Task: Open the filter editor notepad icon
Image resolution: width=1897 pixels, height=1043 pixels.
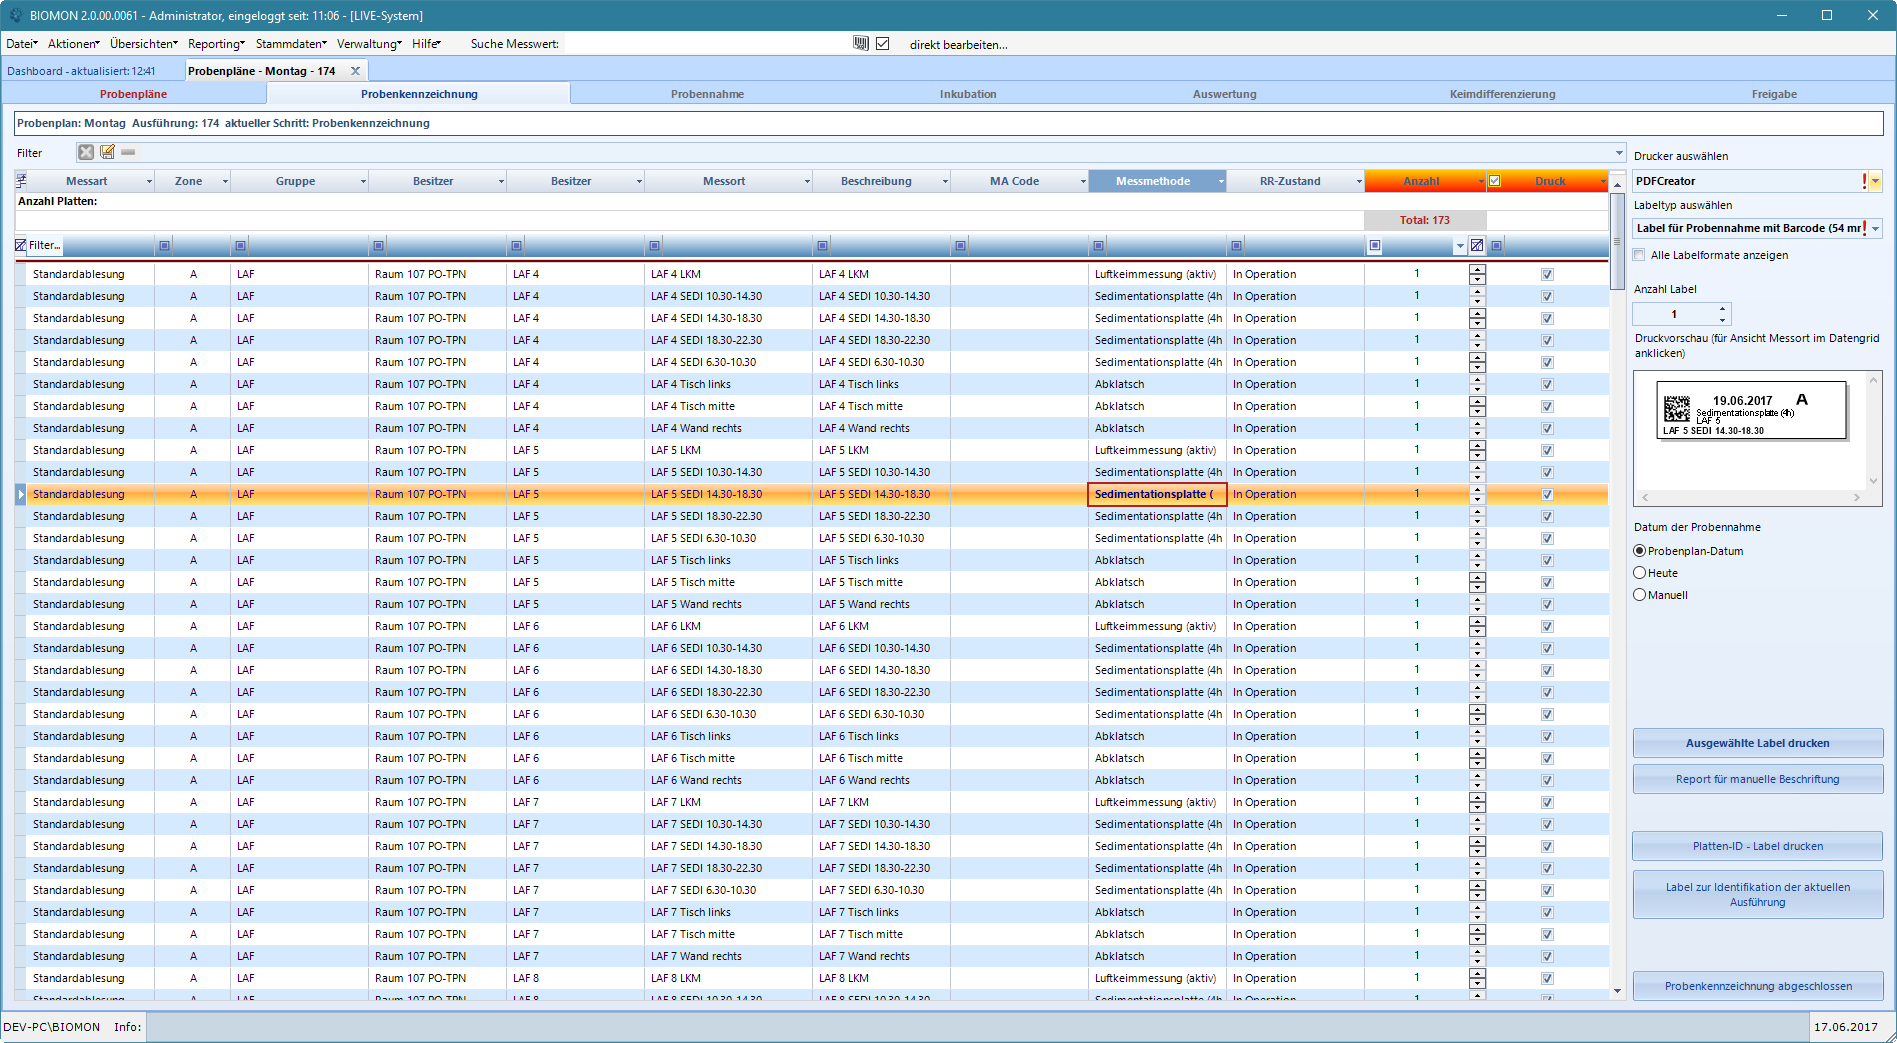Action: tap(107, 152)
